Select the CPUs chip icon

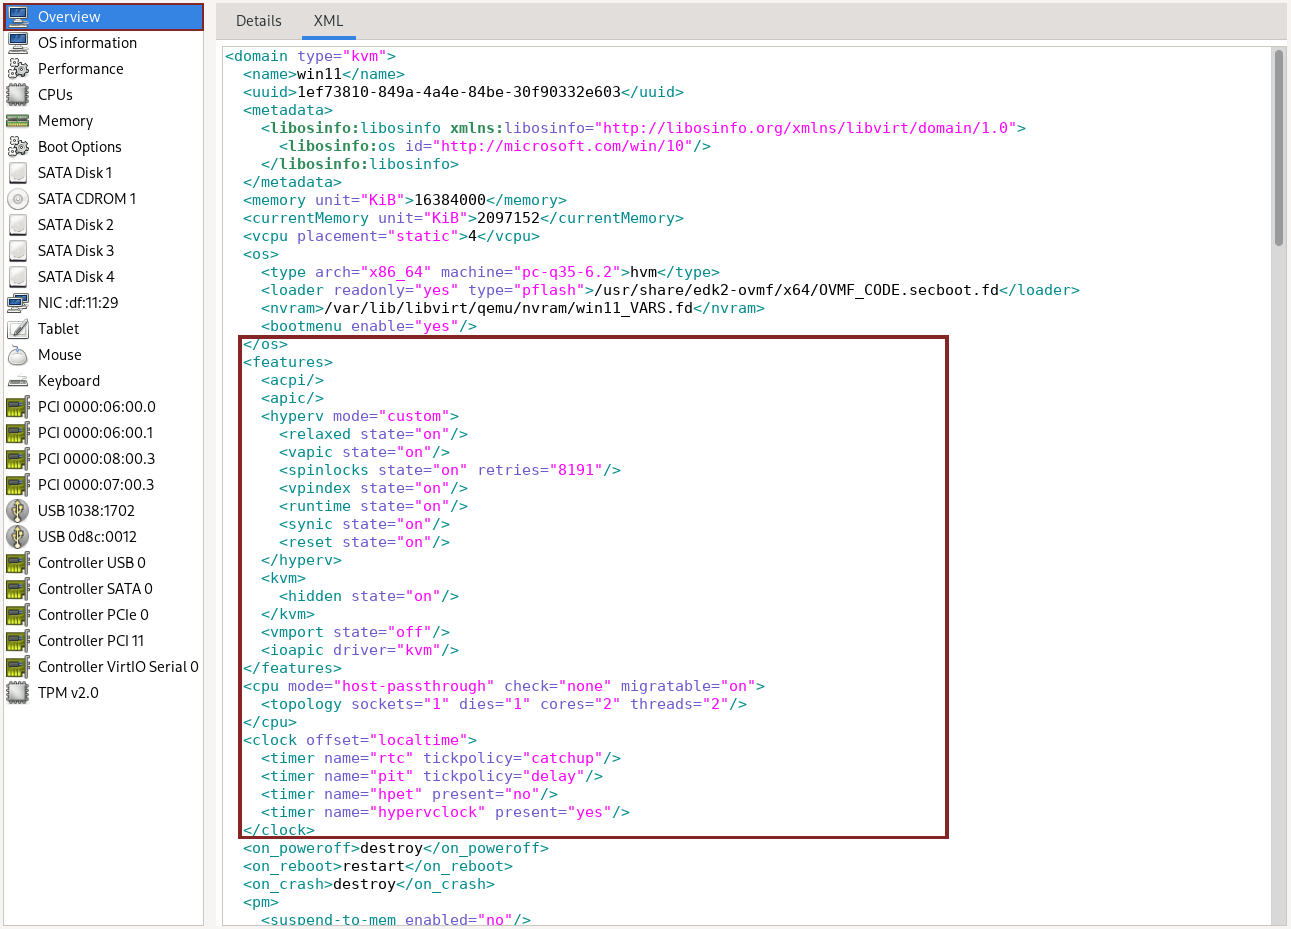click(18, 95)
